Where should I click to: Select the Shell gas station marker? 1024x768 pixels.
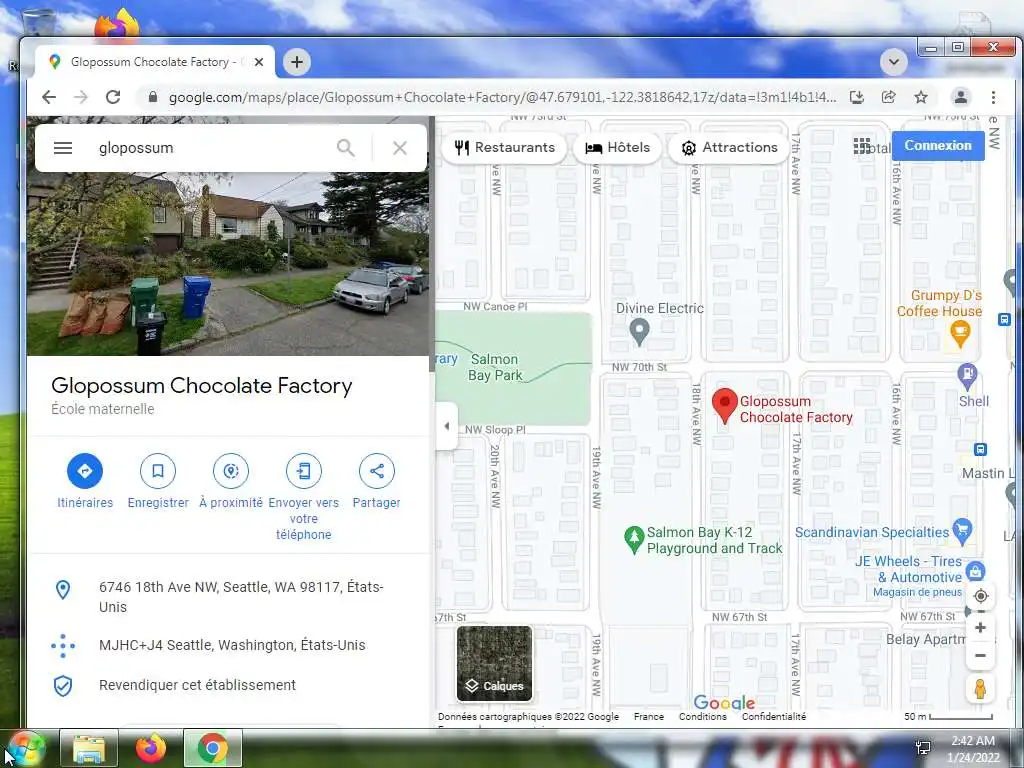coord(967,377)
